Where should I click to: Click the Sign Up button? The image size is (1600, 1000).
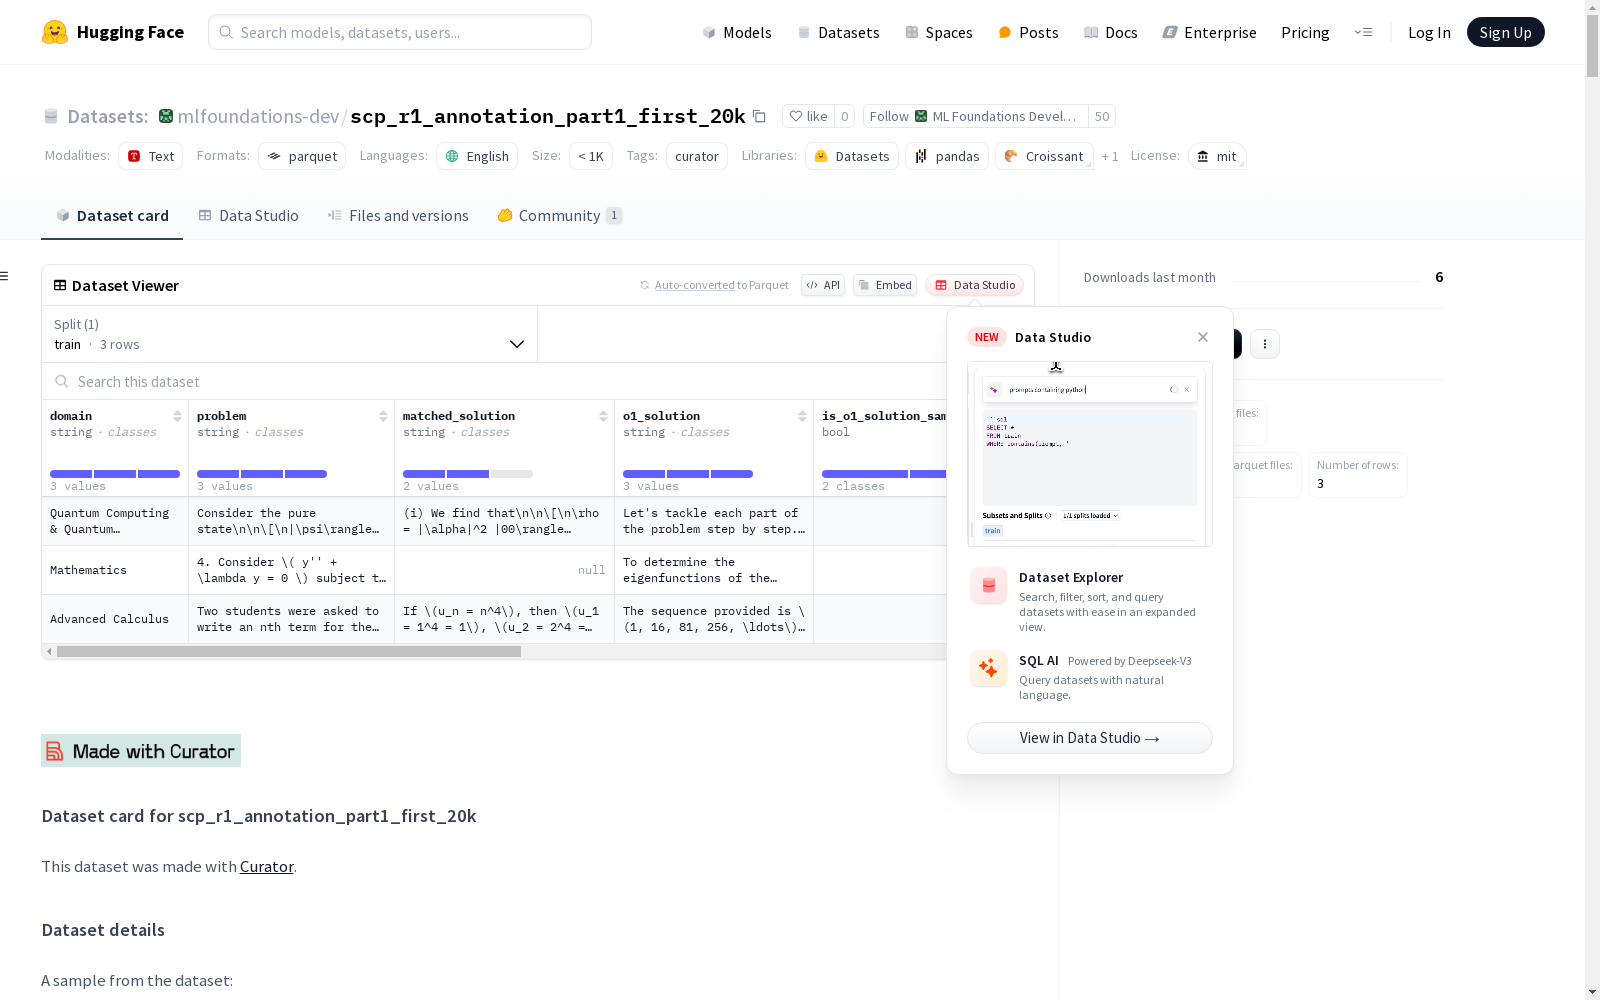pos(1505,32)
